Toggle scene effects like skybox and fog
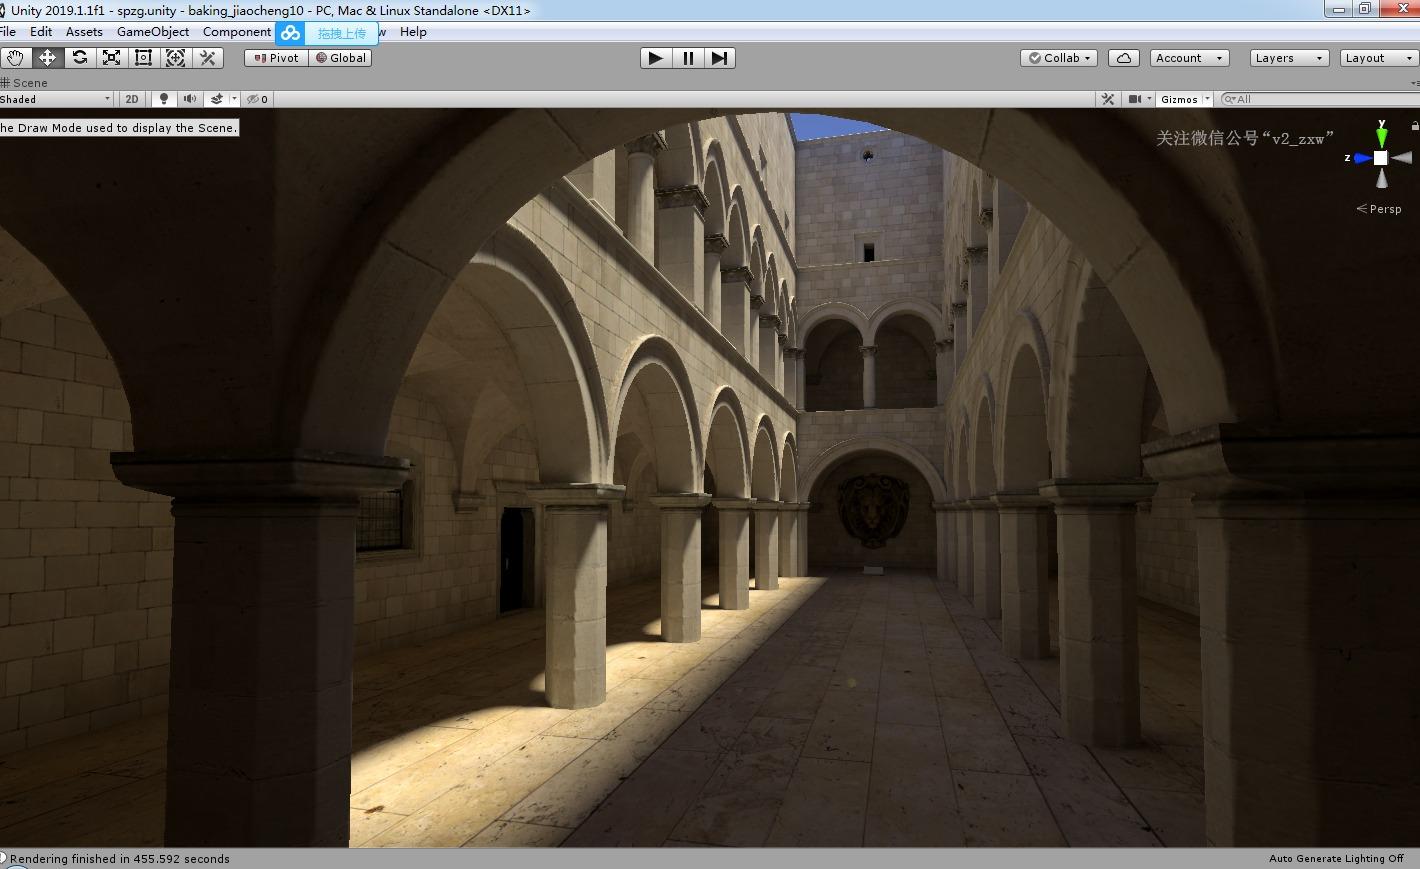Image resolution: width=1420 pixels, height=869 pixels. click(x=217, y=99)
